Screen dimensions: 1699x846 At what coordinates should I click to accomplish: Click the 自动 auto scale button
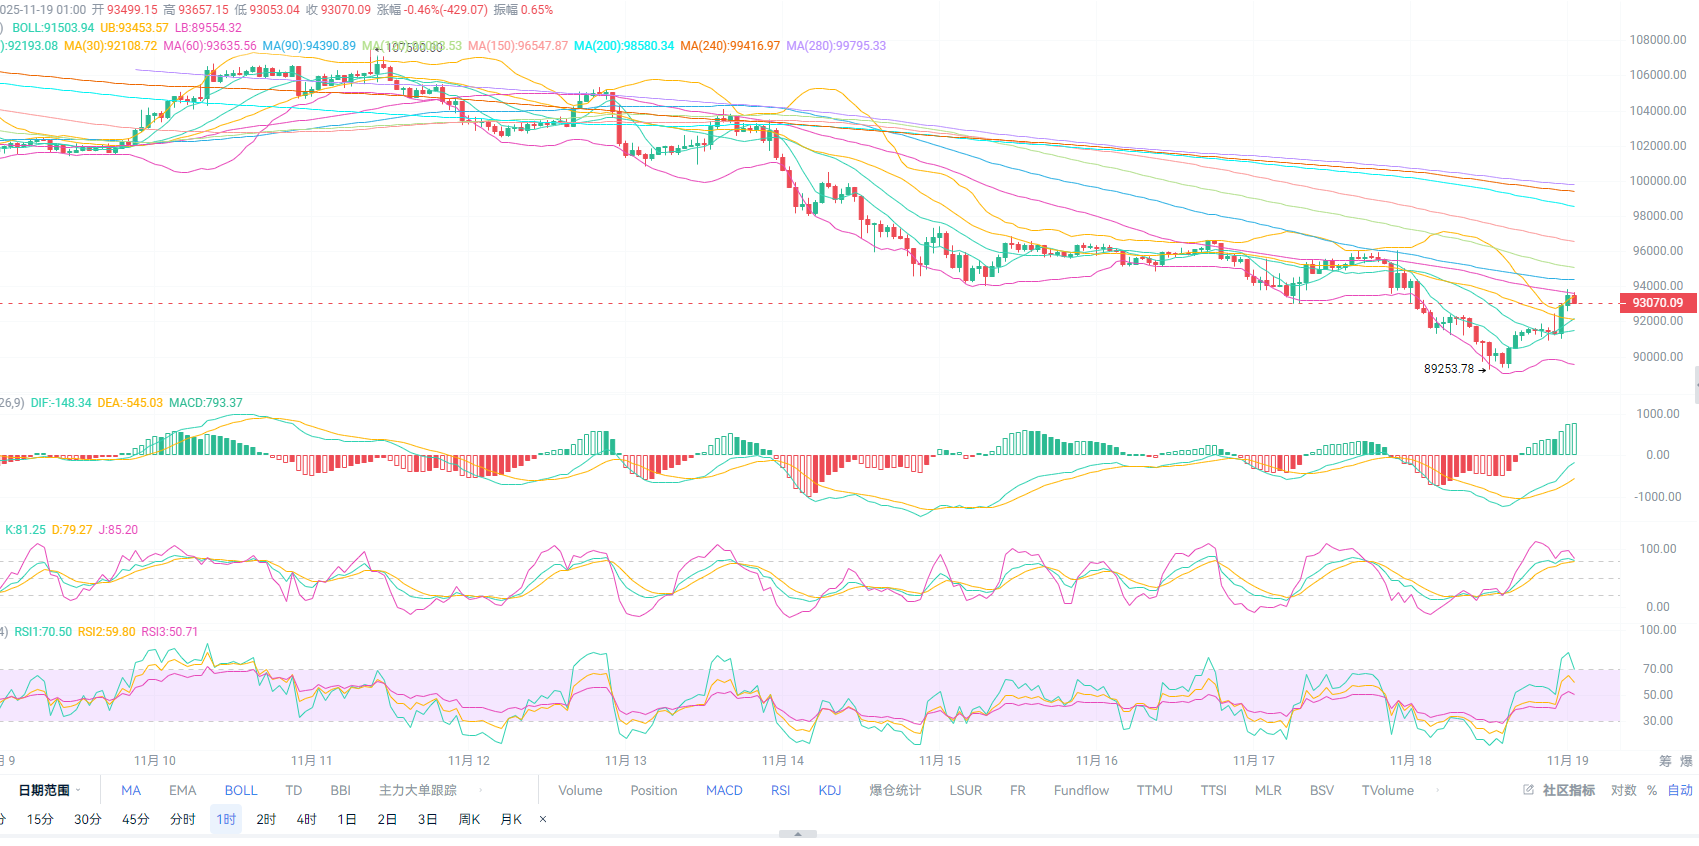tap(1680, 790)
